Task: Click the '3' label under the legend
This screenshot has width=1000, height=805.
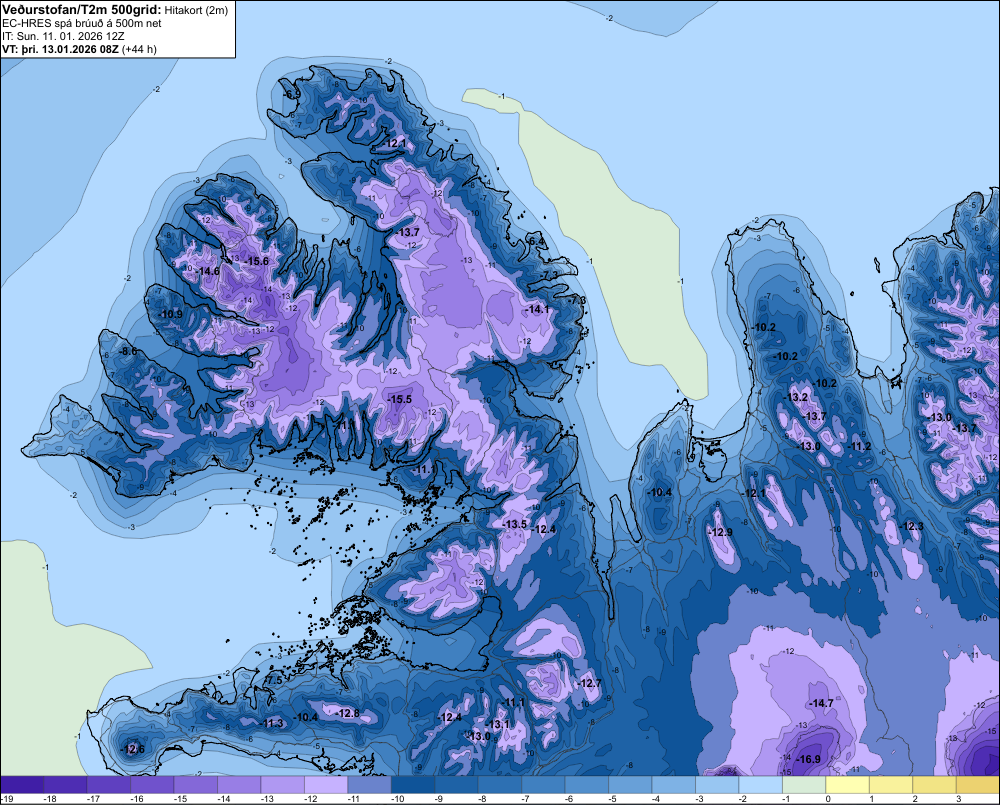Action: 958,799
